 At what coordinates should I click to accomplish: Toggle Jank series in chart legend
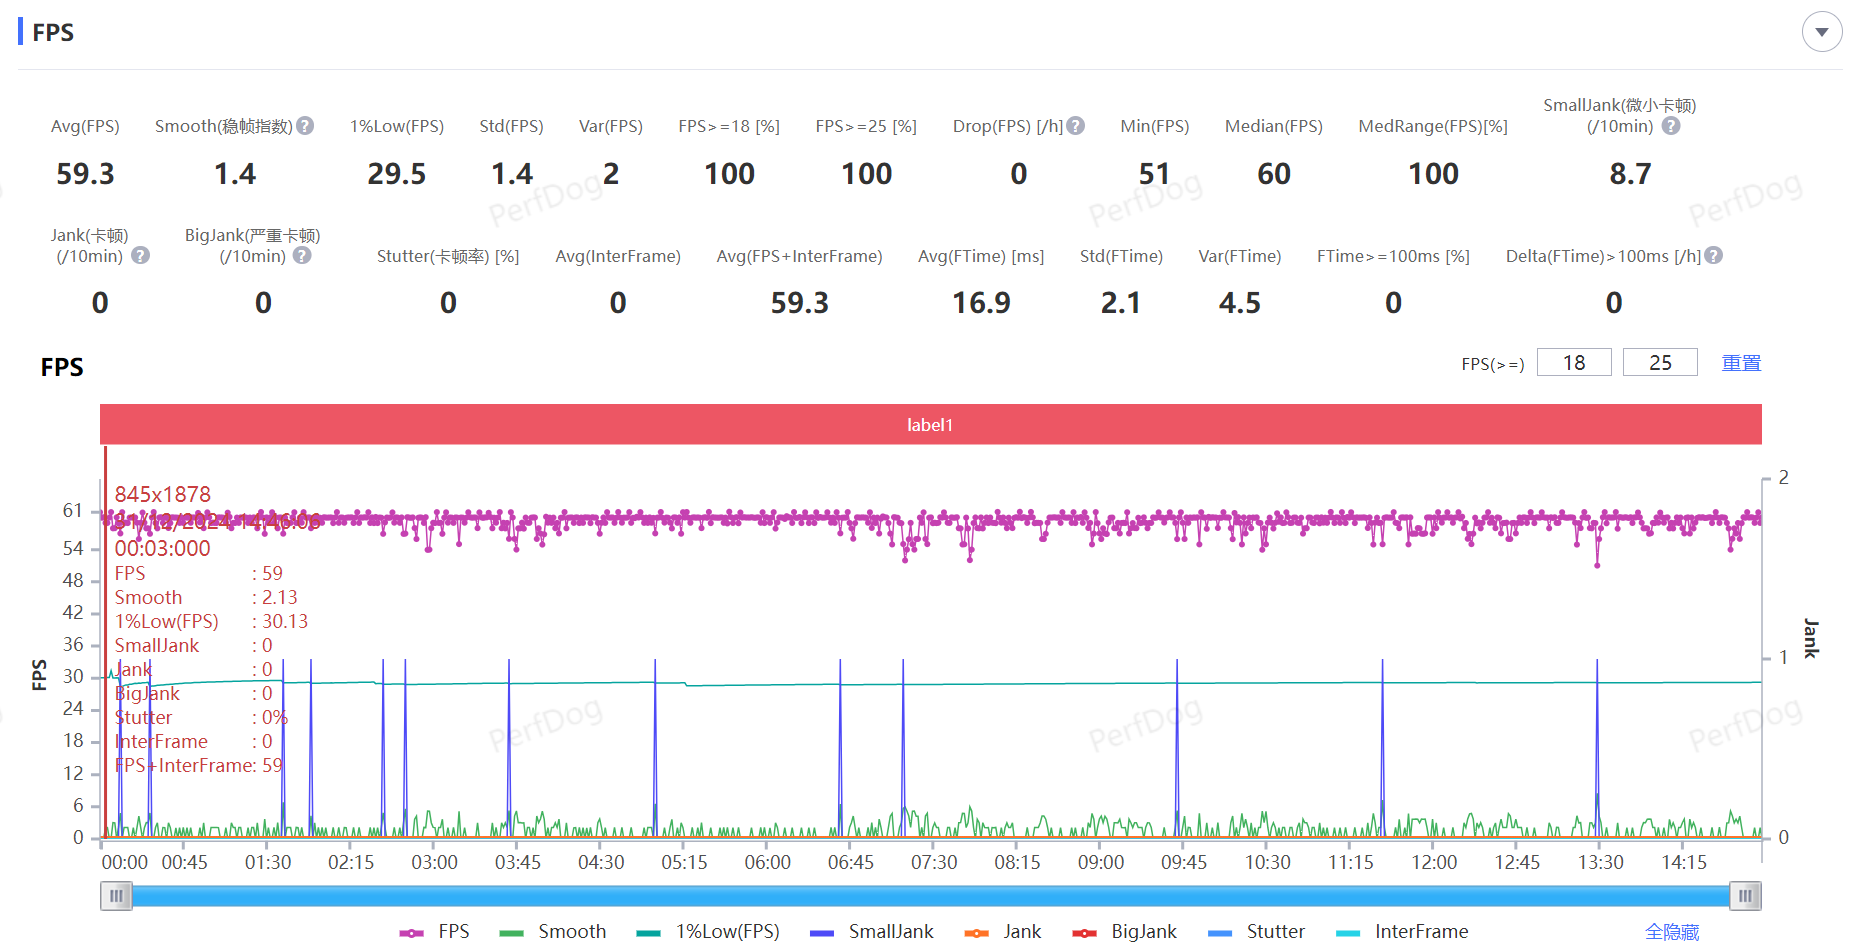tap(1003, 932)
